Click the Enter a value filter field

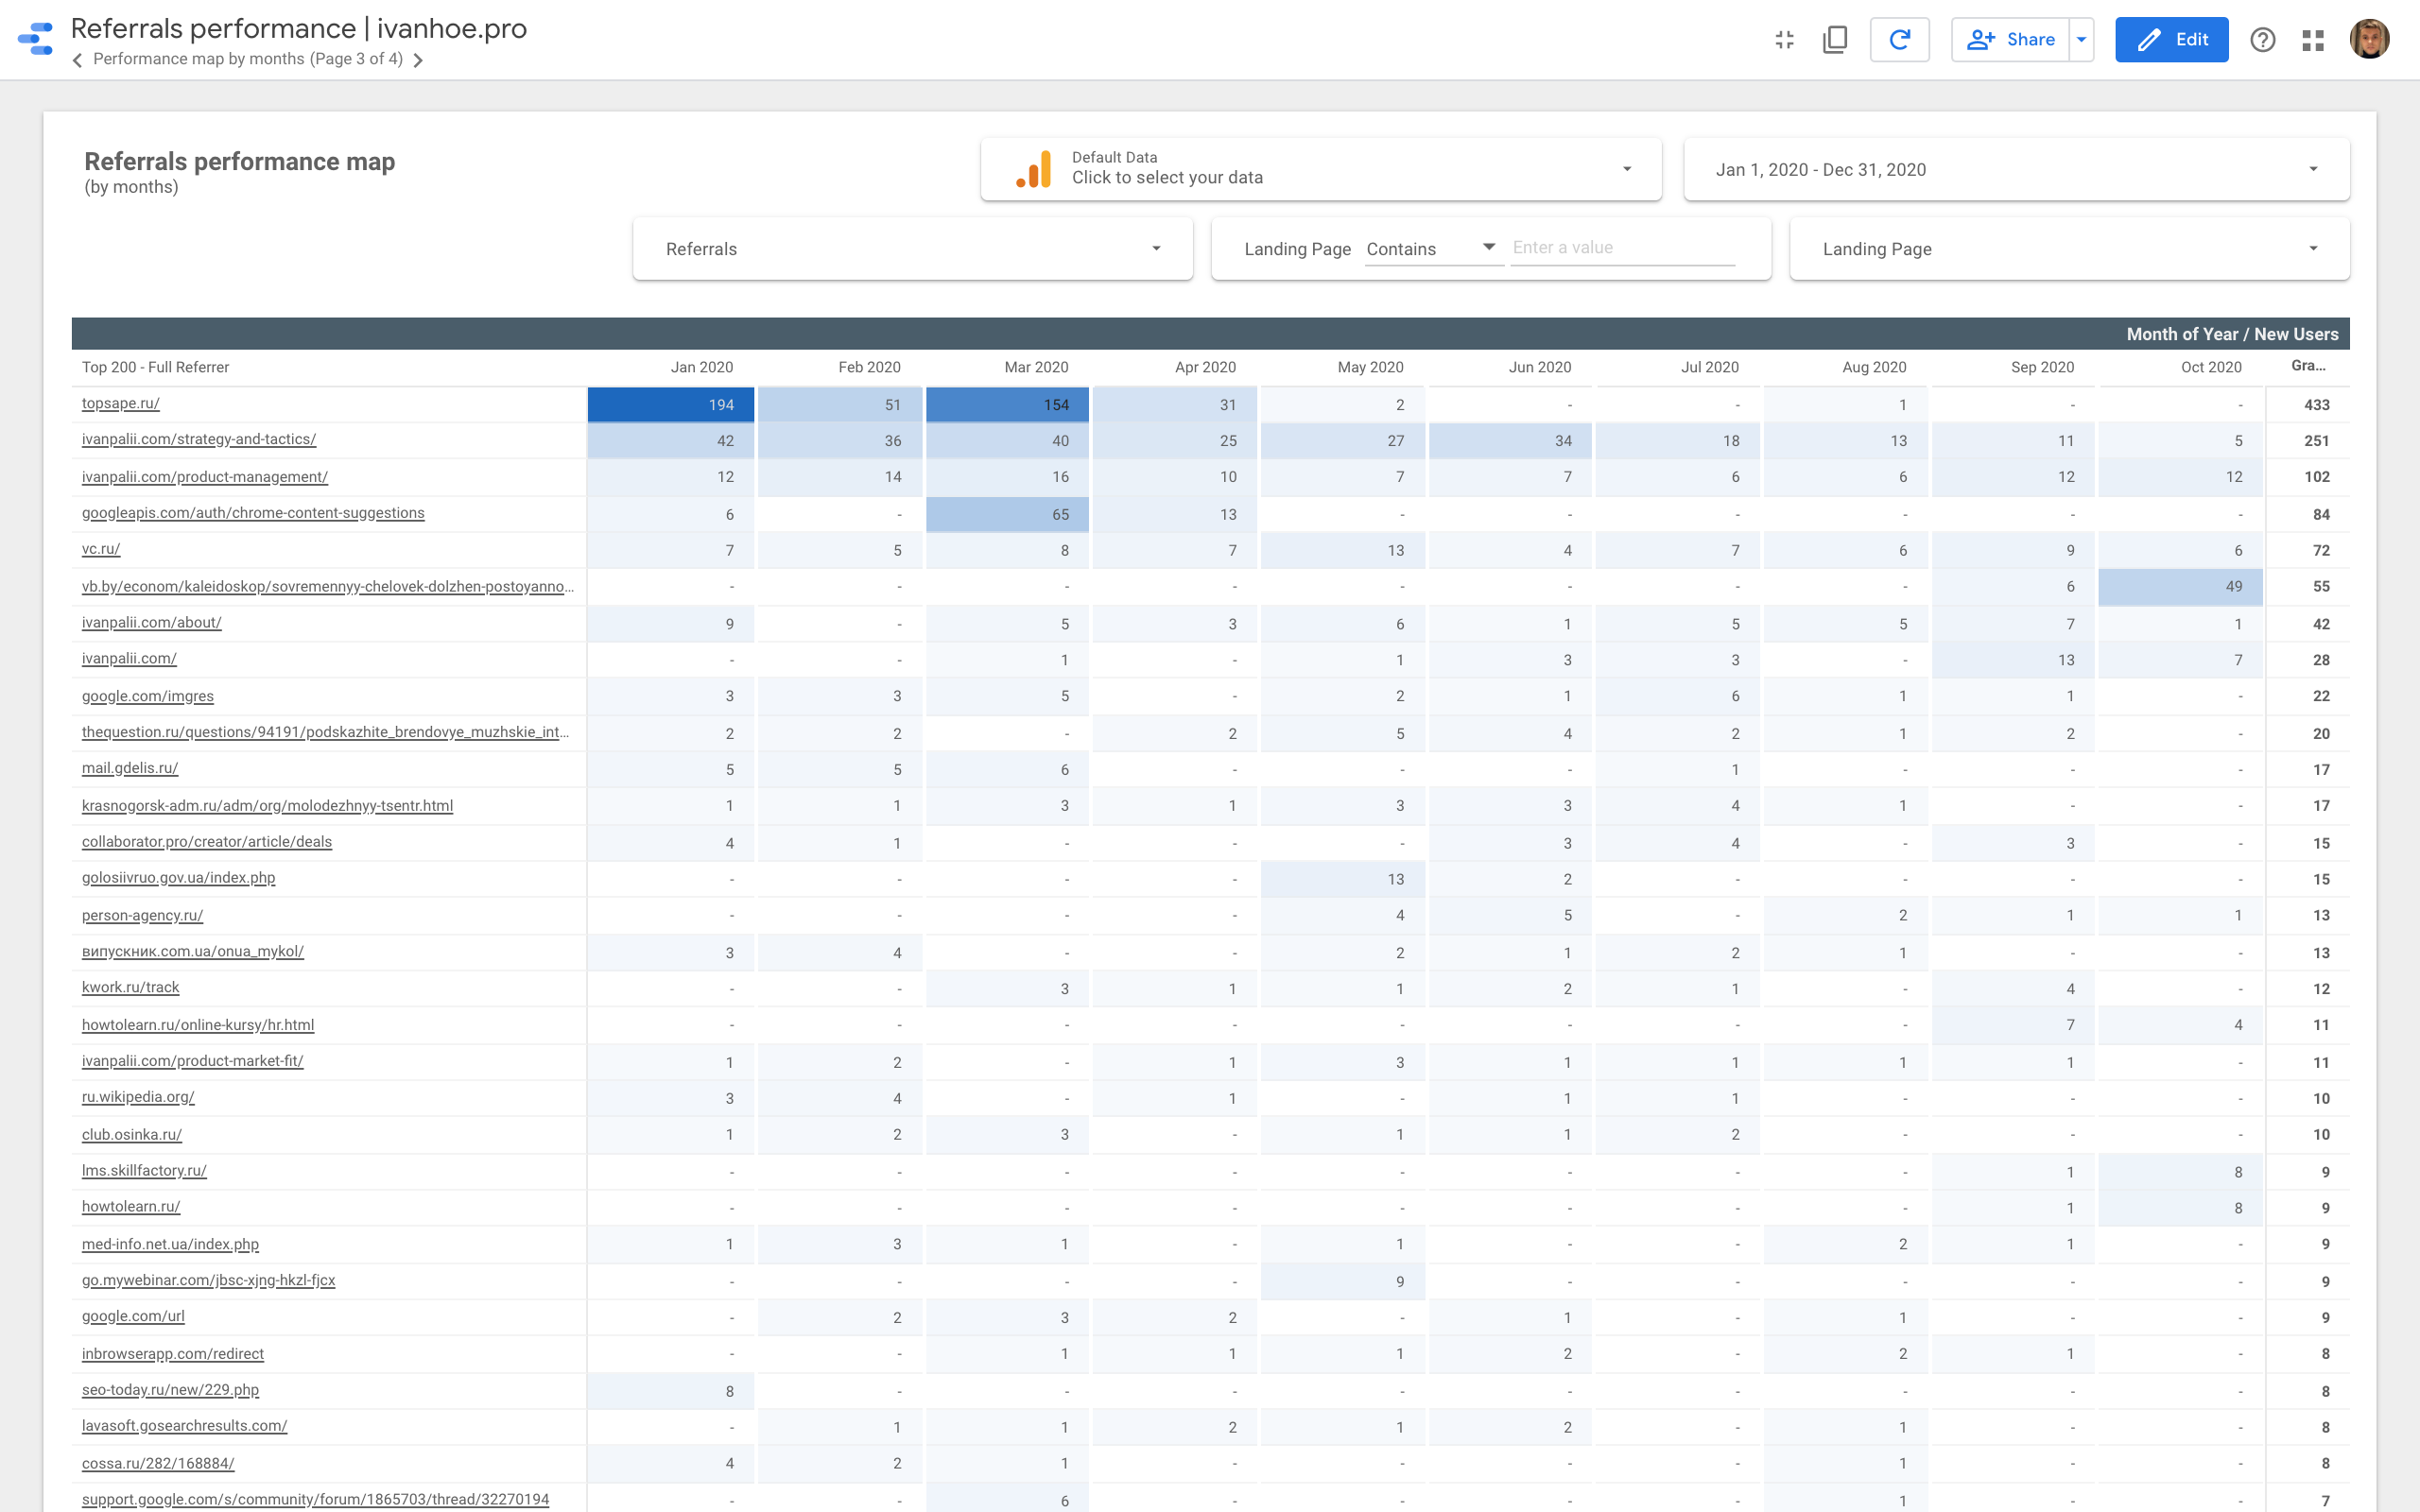pos(1622,247)
